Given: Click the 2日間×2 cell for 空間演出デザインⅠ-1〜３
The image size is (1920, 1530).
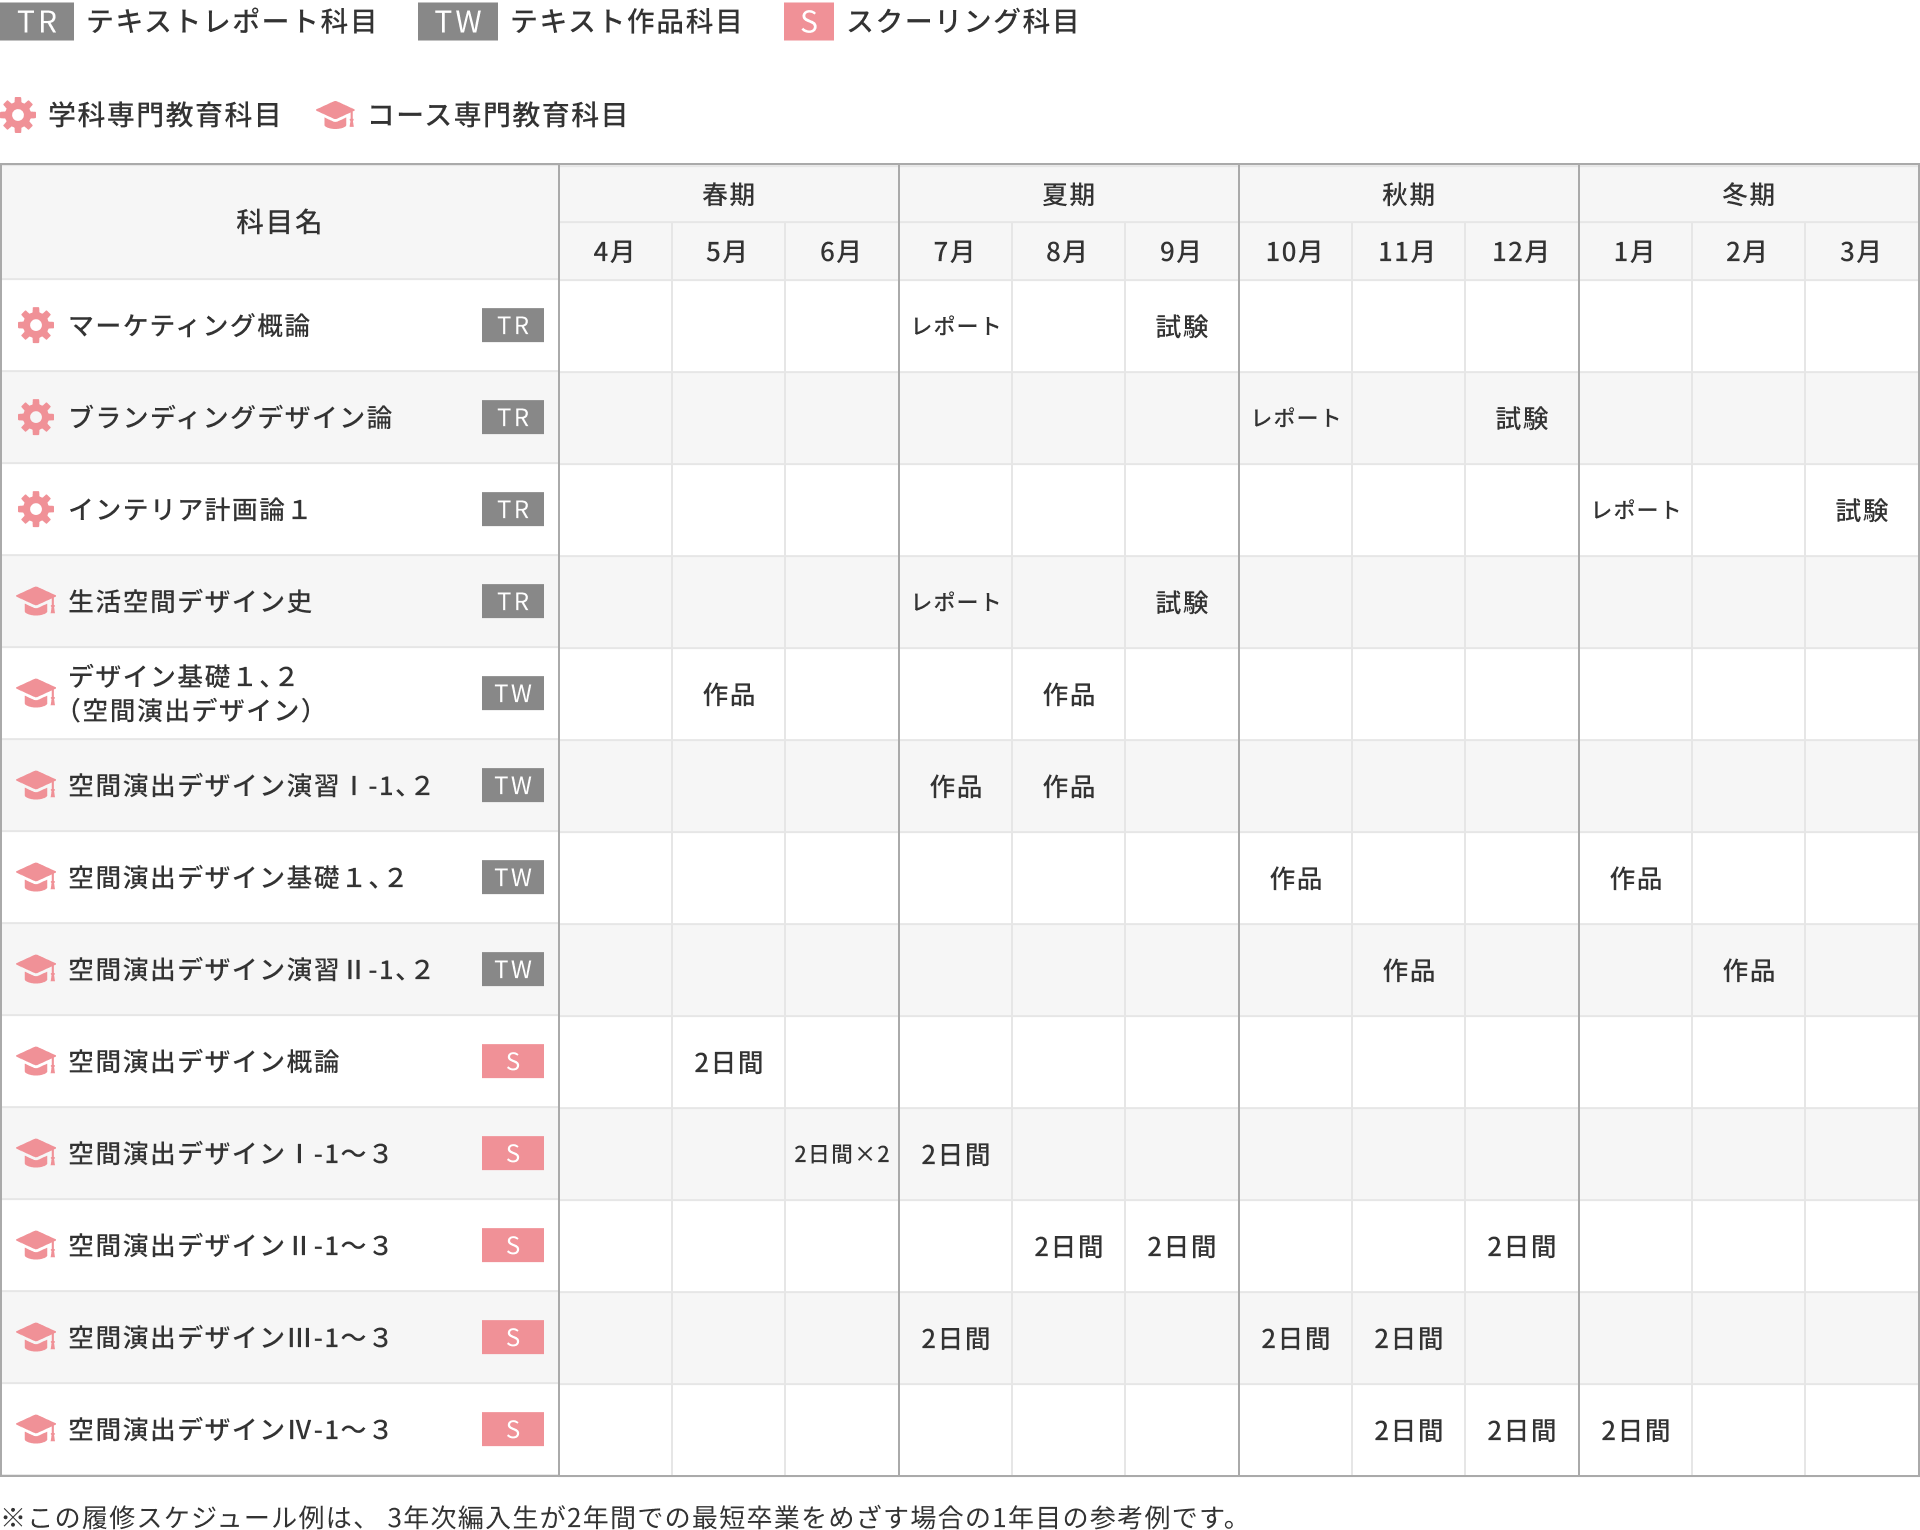Looking at the screenshot, I should (841, 1154).
